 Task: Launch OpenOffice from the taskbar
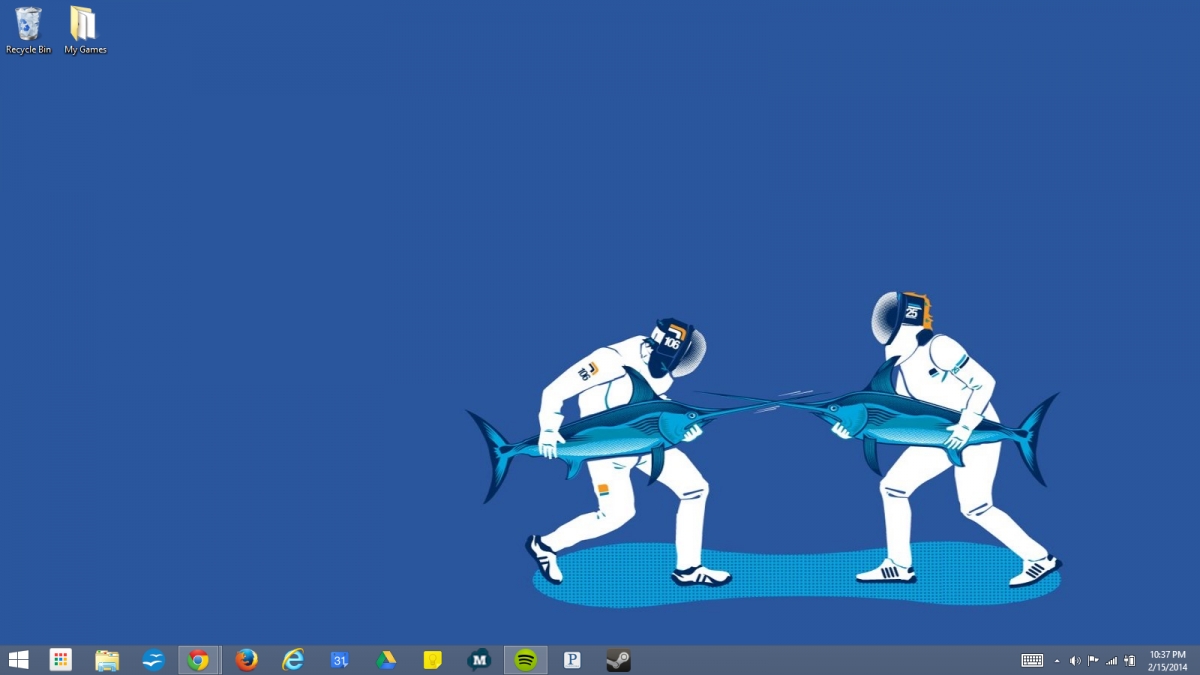153,660
